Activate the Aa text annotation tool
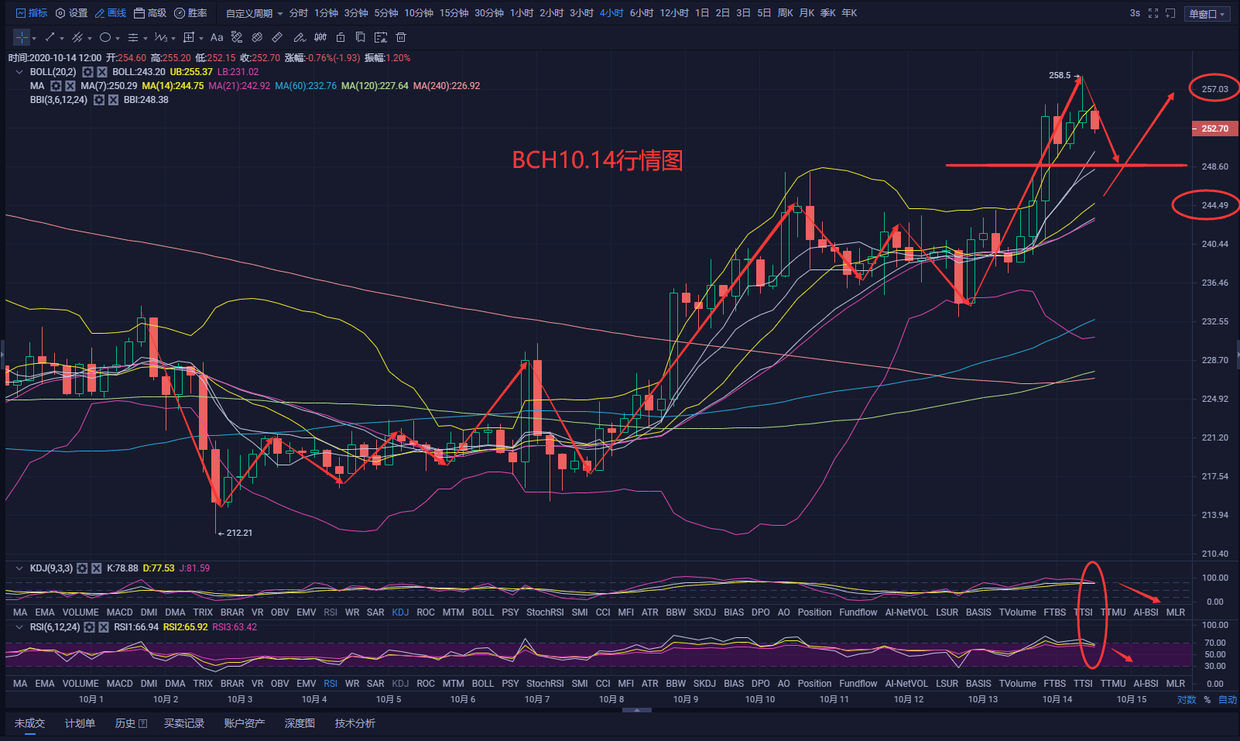 217,37
